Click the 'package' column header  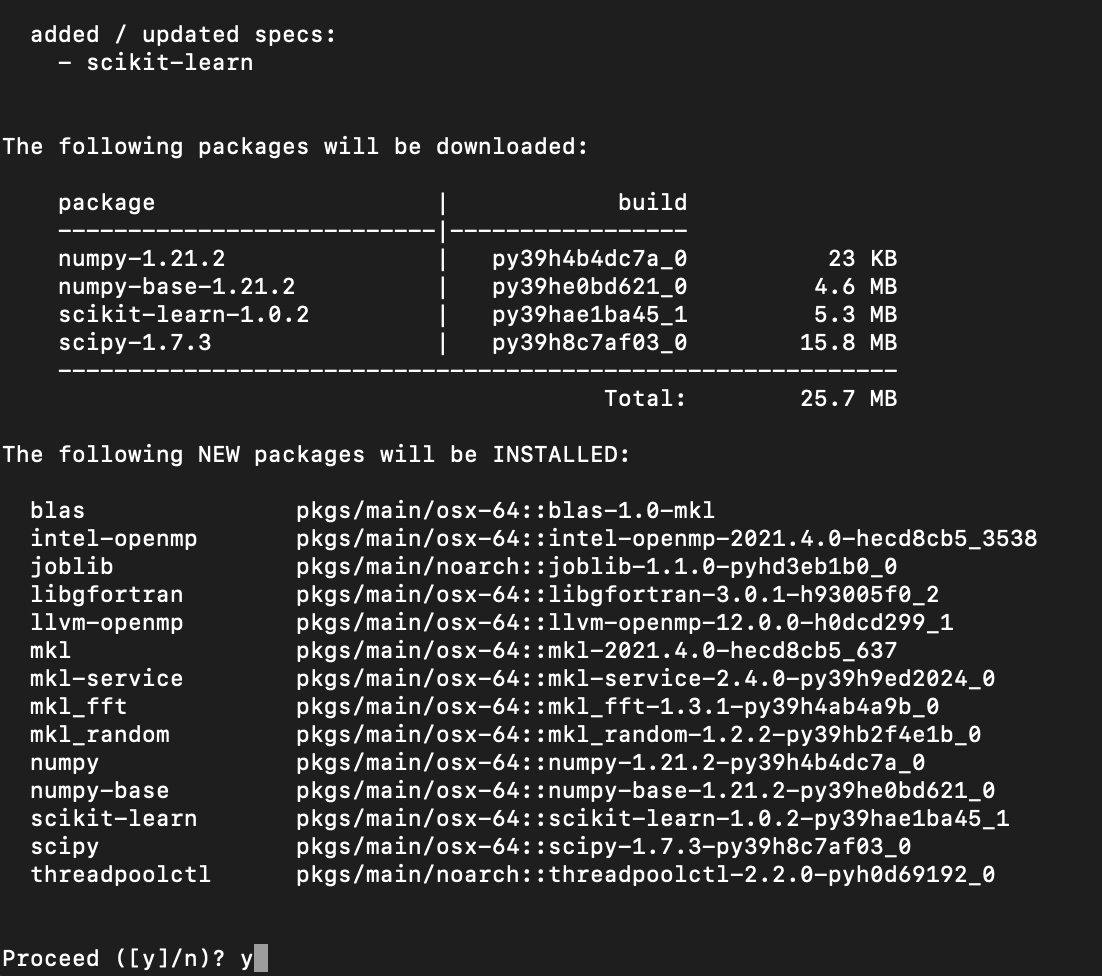tap(107, 203)
